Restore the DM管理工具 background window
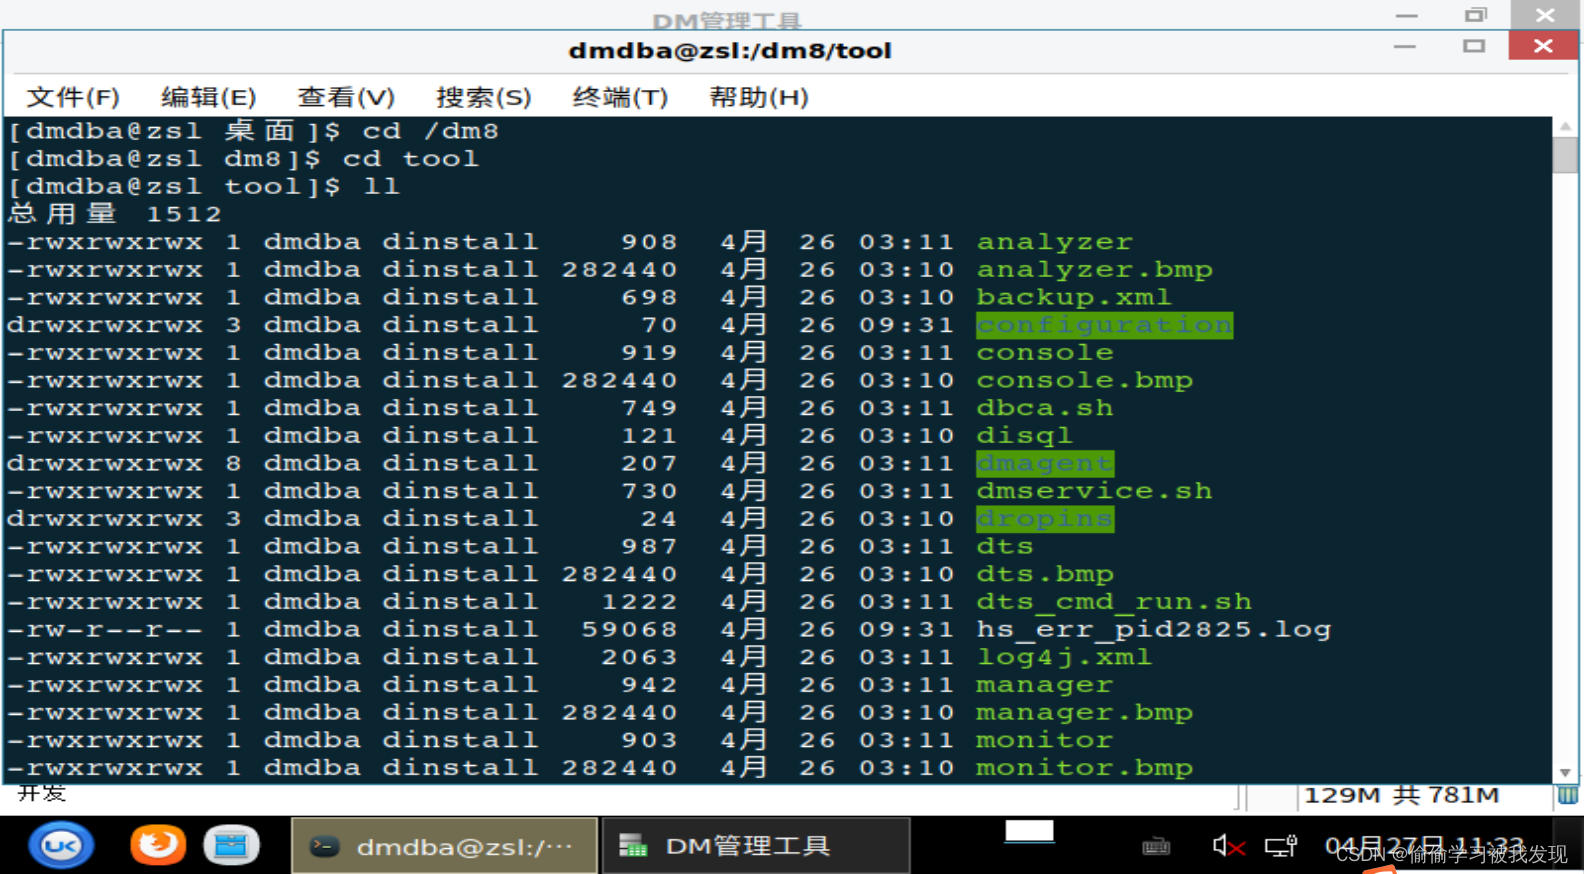Image resolution: width=1584 pixels, height=874 pixels. [x=1476, y=15]
